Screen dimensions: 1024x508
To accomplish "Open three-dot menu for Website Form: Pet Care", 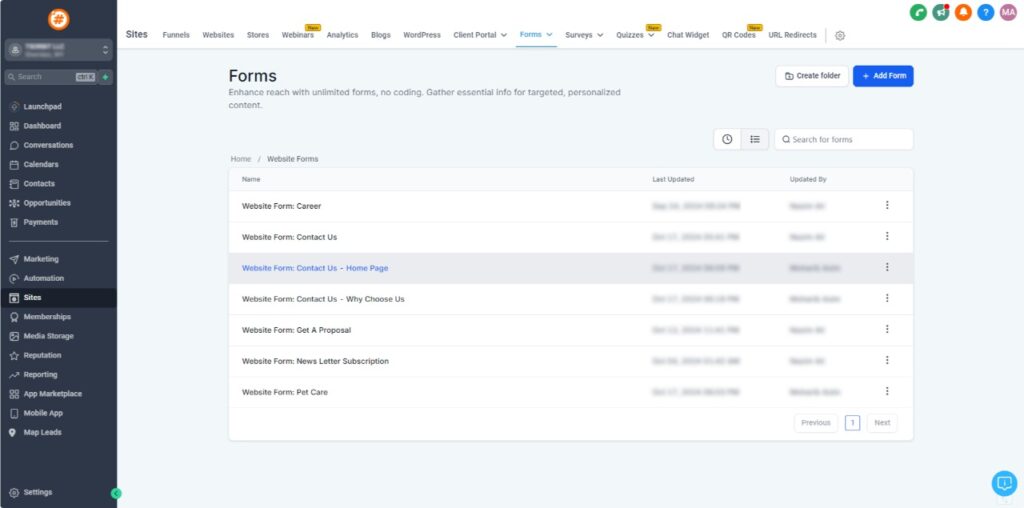I will [x=887, y=392].
